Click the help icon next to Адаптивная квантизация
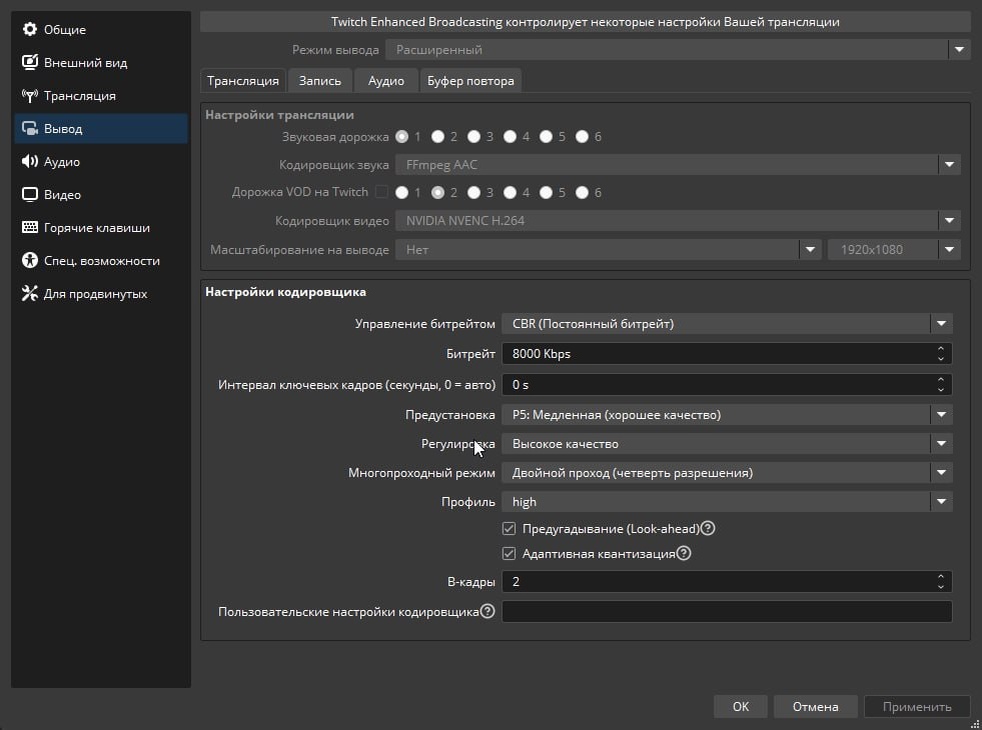The height and width of the screenshot is (730, 982). tap(684, 553)
